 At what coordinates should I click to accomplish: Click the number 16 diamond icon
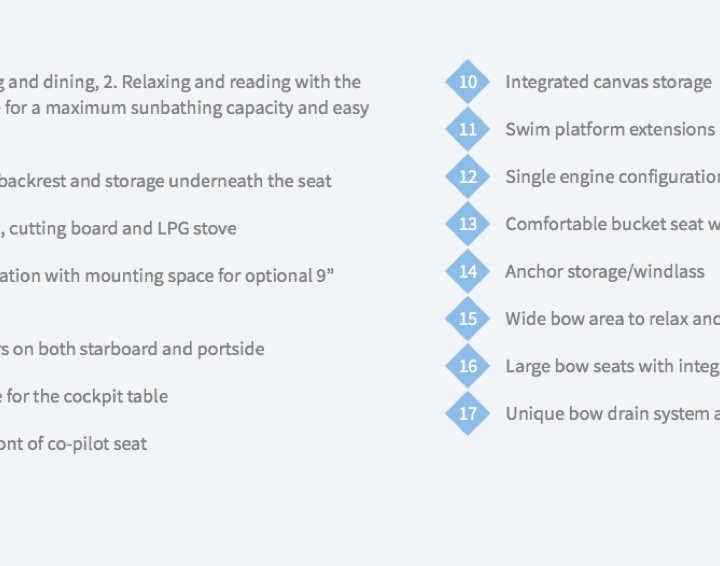tap(467, 366)
